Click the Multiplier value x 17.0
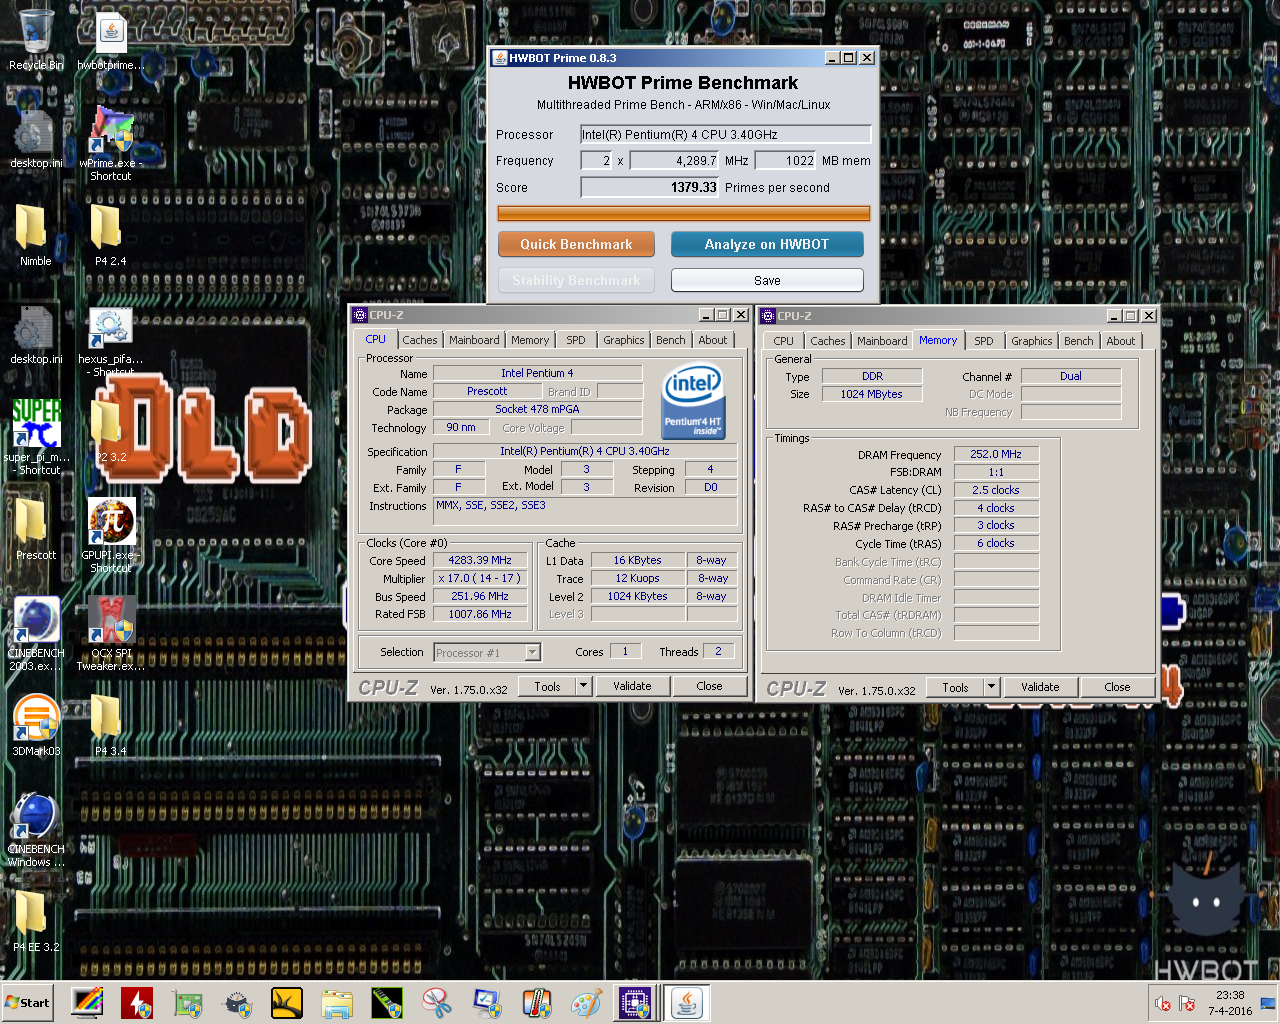The image size is (1280, 1024). (x=480, y=578)
